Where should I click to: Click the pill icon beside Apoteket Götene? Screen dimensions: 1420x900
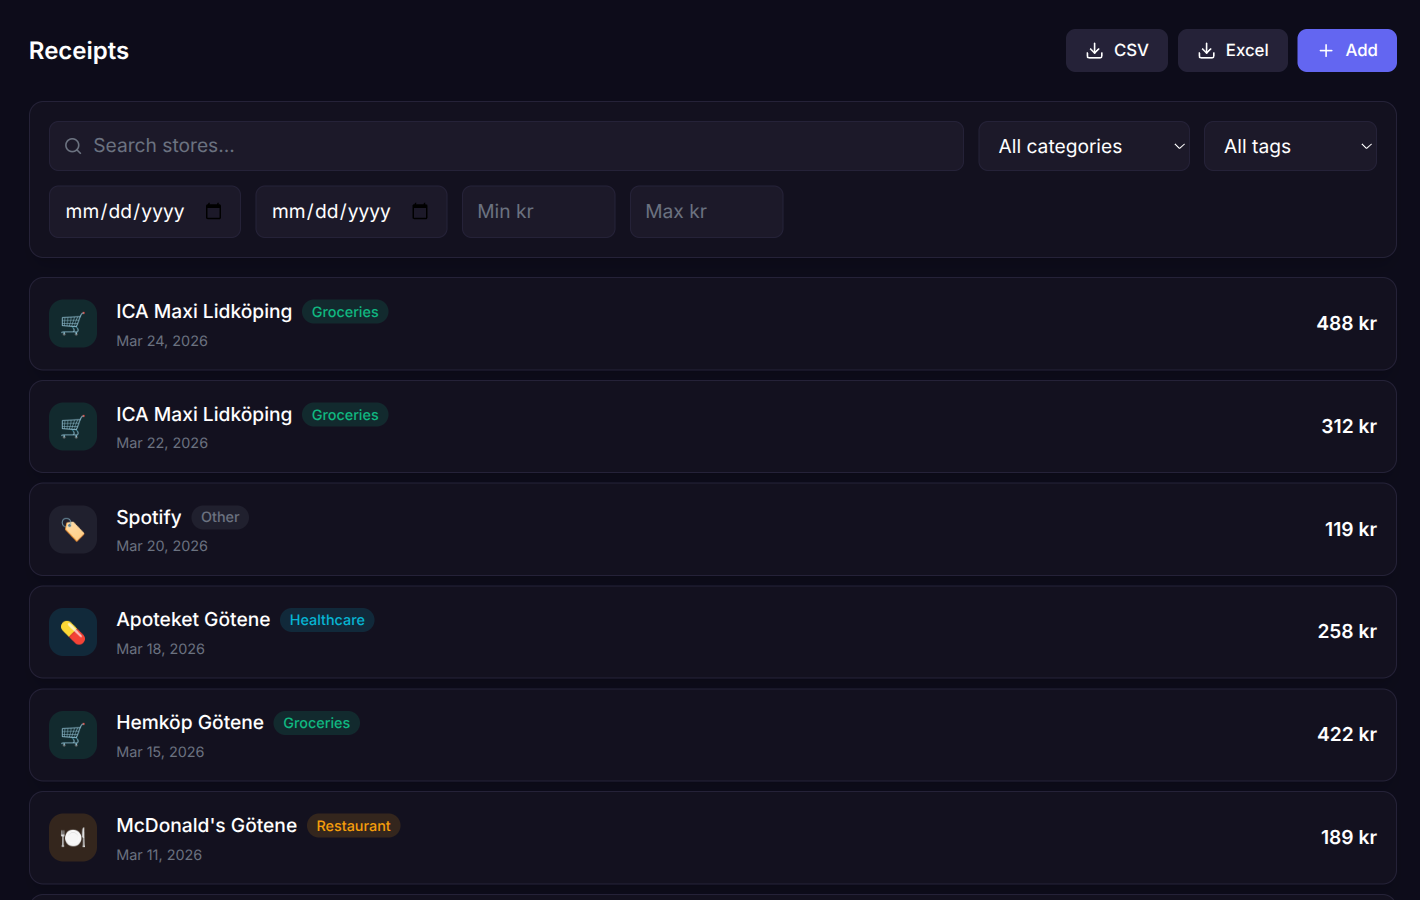click(73, 632)
